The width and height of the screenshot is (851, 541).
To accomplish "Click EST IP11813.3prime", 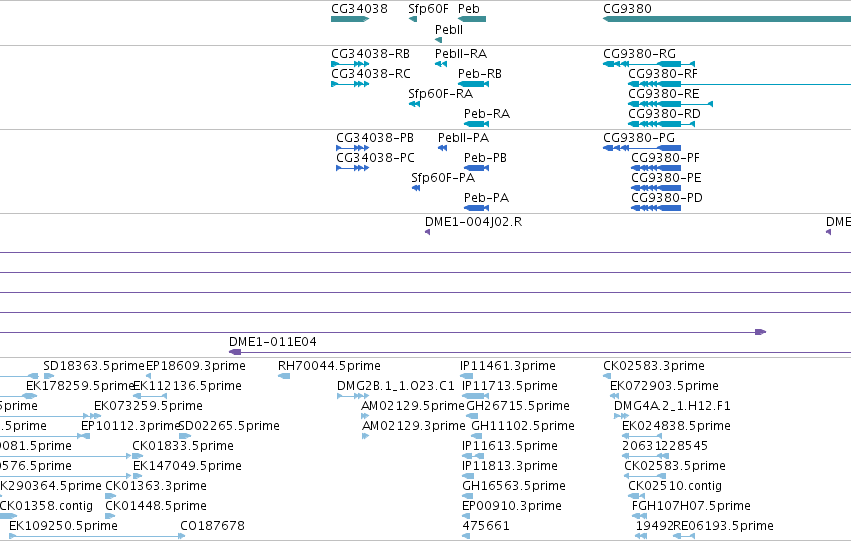I will [x=510, y=467].
